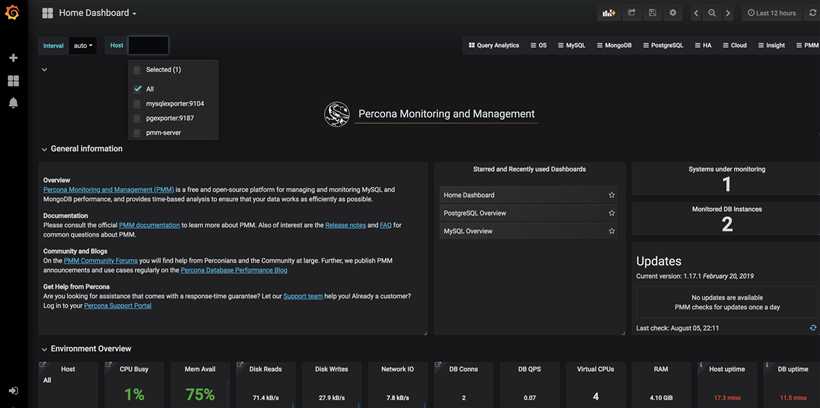820x408 pixels.
Task: Open the Cloud menu
Action: pyautogui.click(x=735, y=46)
